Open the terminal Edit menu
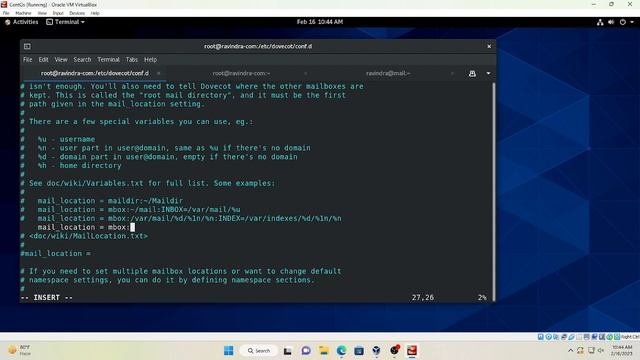Image resolution: width=640 pixels, height=360 pixels. click(43, 60)
